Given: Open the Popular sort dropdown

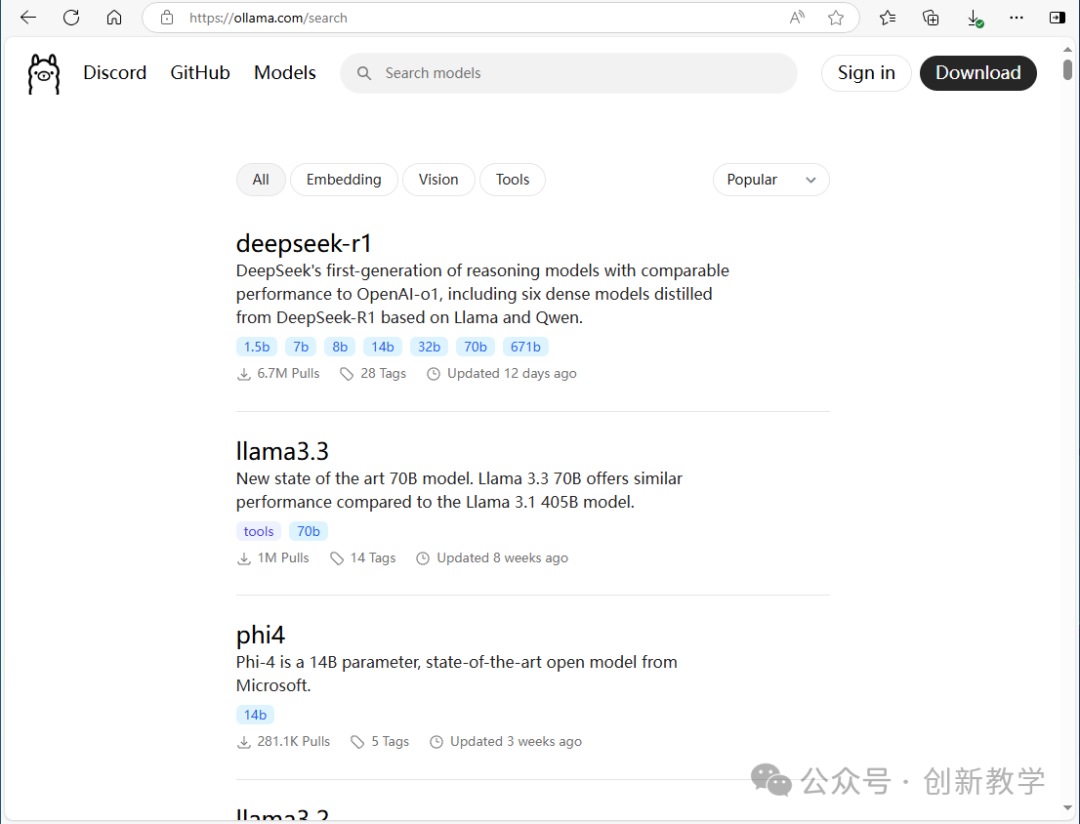Looking at the screenshot, I should point(771,180).
